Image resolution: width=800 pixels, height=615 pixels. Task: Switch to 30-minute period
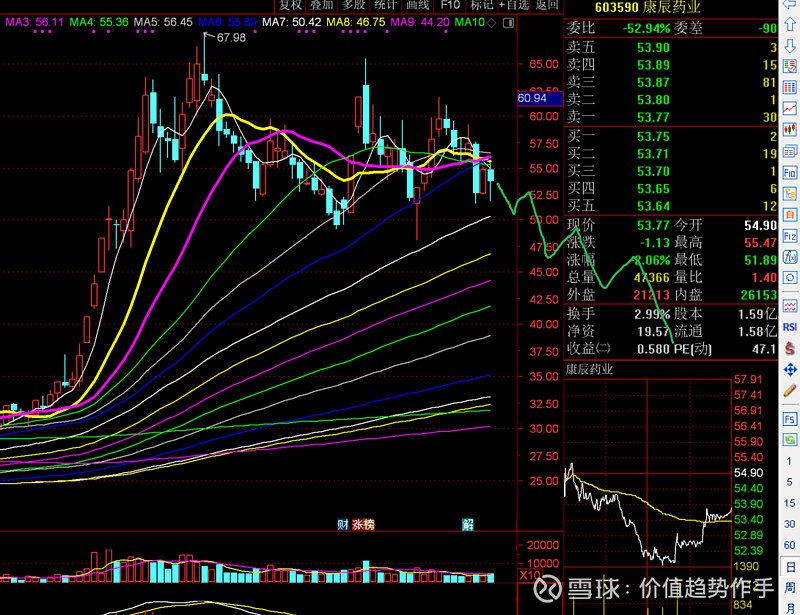789,524
